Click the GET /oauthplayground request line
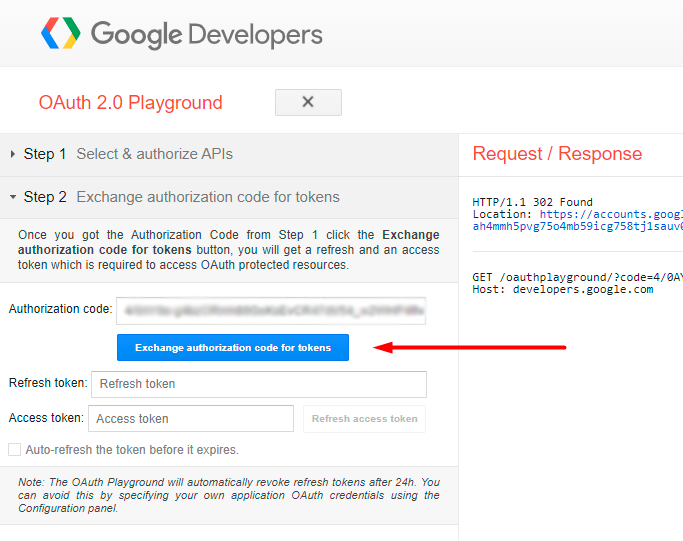 tap(576, 277)
